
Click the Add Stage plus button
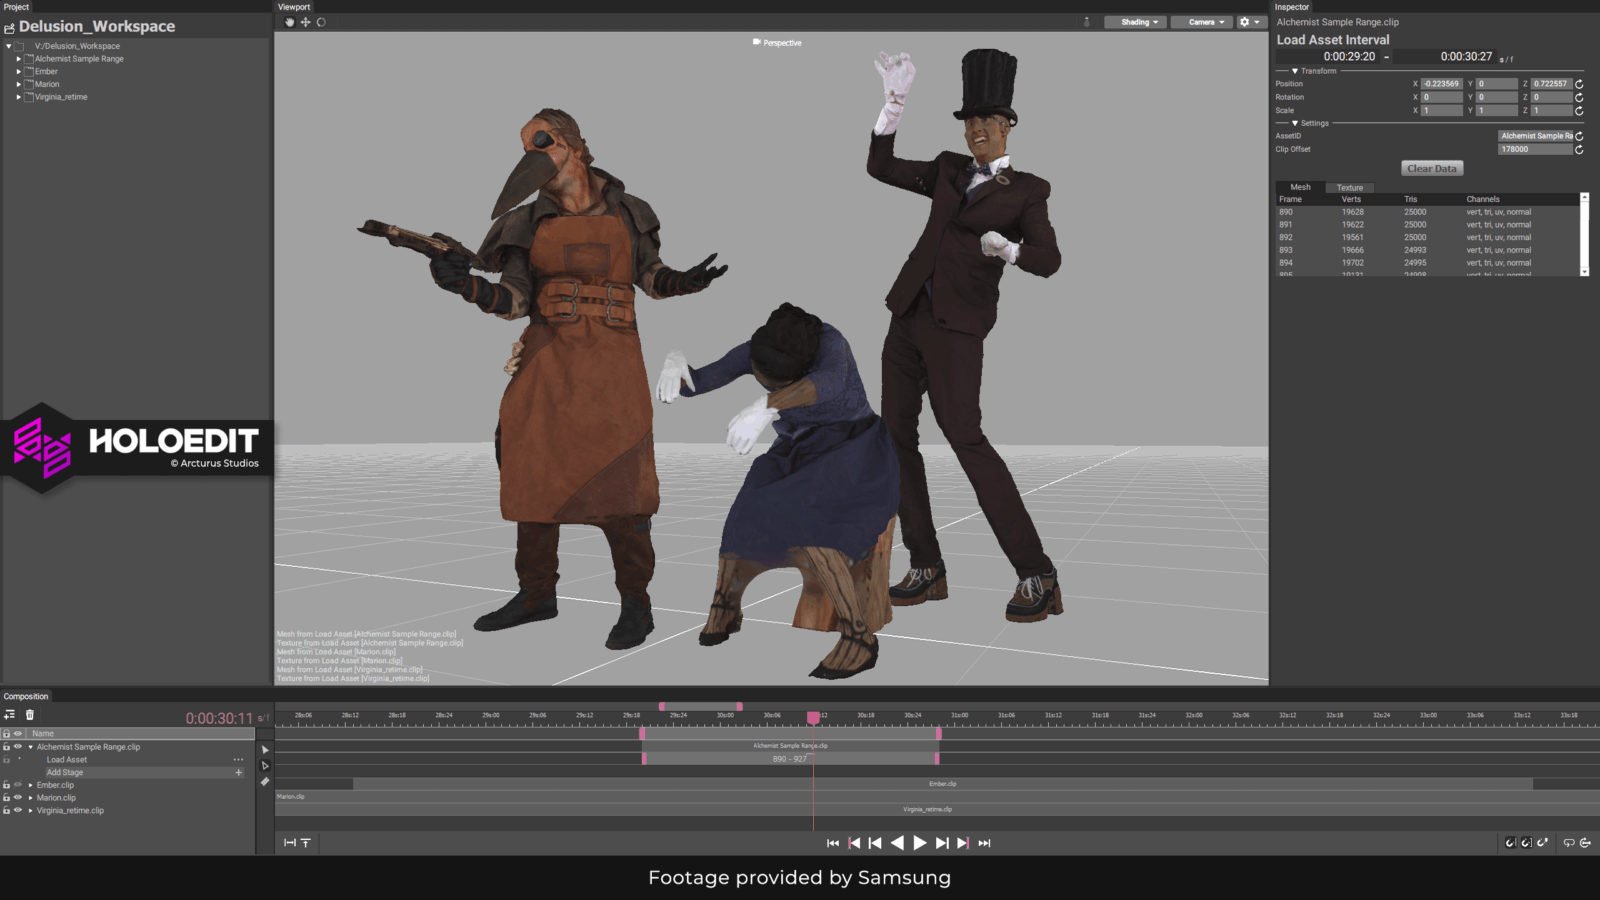tap(238, 773)
